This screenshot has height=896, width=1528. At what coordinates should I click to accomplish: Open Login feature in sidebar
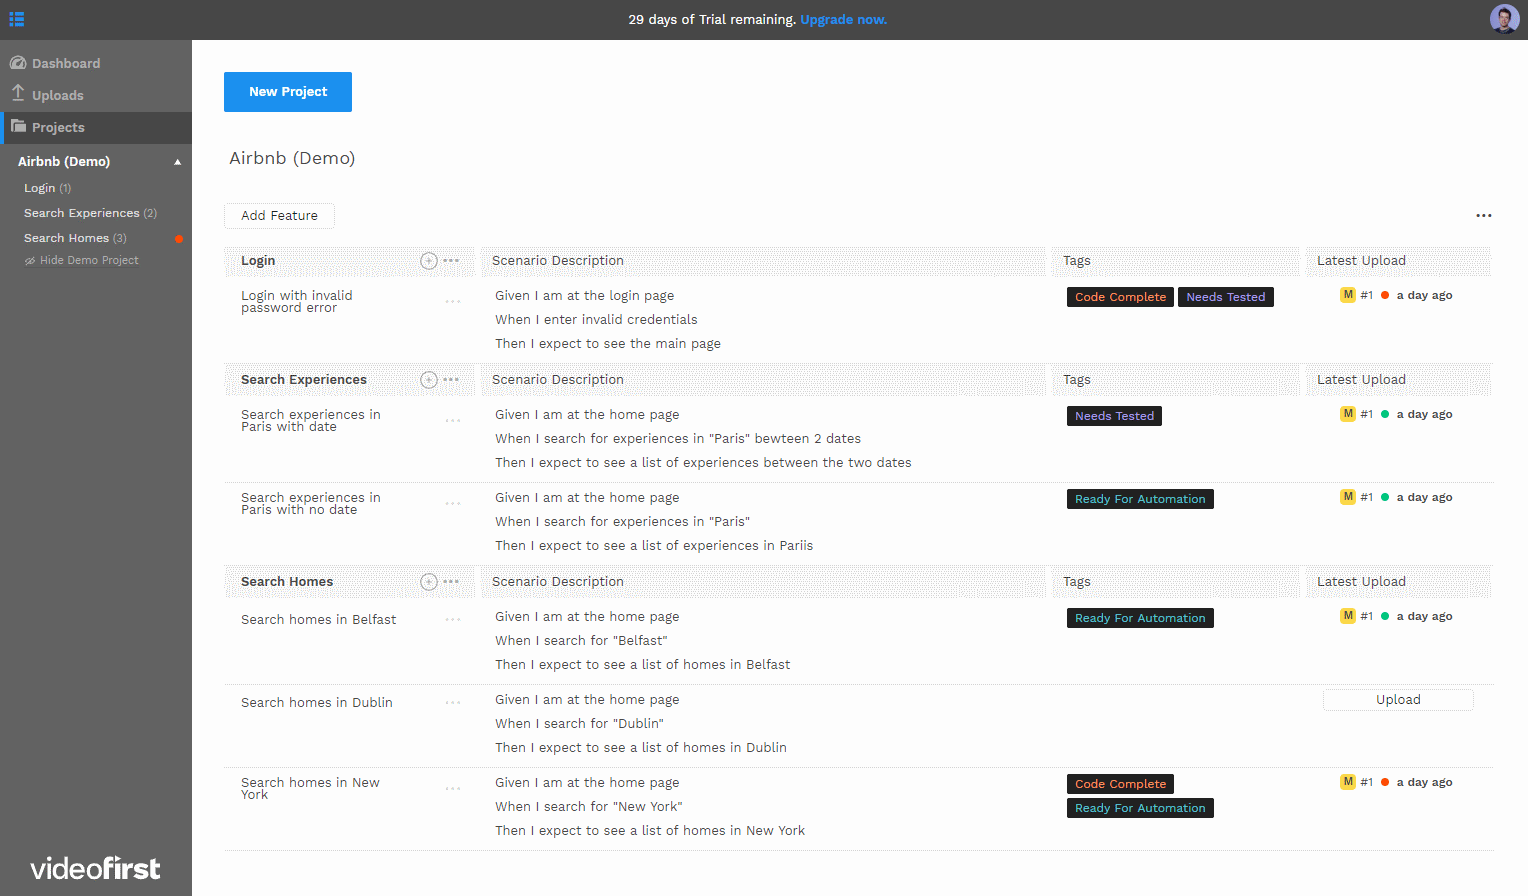[x=47, y=188]
